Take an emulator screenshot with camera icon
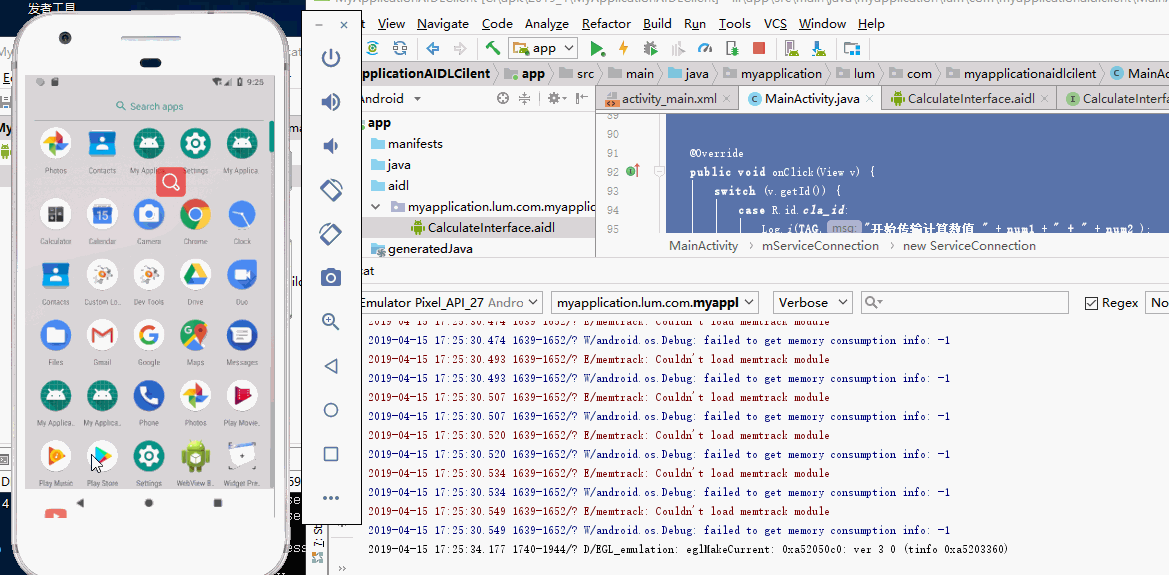The image size is (1169, 575). pyautogui.click(x=330, y=278)
